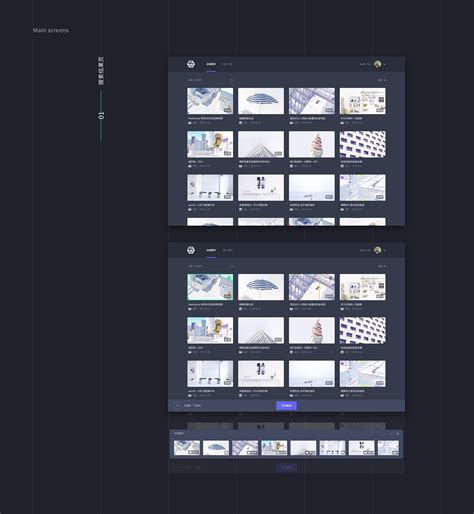
Task: Select the glass pyramid thumbnail in the lower screen
Action: point(261,330)
